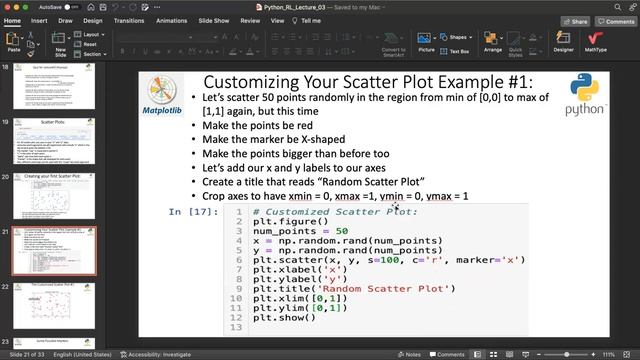The width and height of the screenshot is (640, 360).
Task: Click the Comments button in ribbon
Action: click(x=615, y=22)
